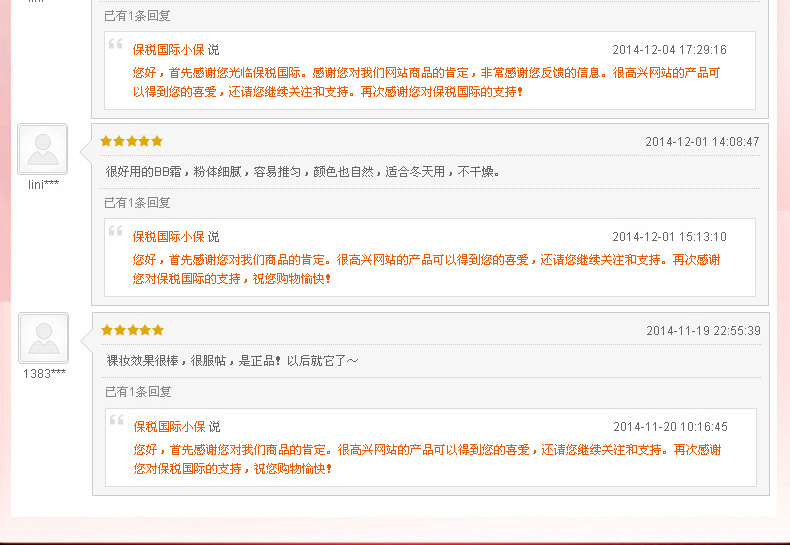Click quote icon in 17:29:16 reply
Screen dimensions: 790x545
click(x=116, y=44)
